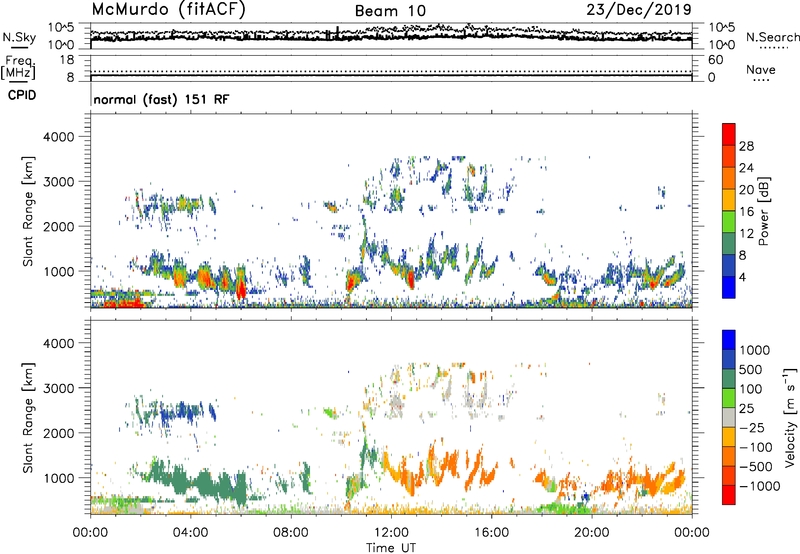The image size is (800, 554).
Task: Click the '4000' tick in power panel
Action: 59,137
